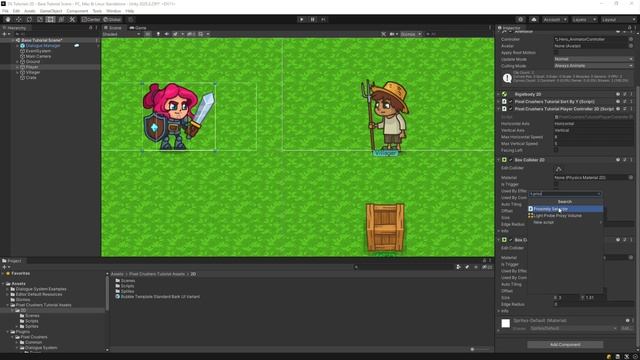Open the Assets menu
The width and height of the screenshot is (640, 360).
[x=30, y=11]
